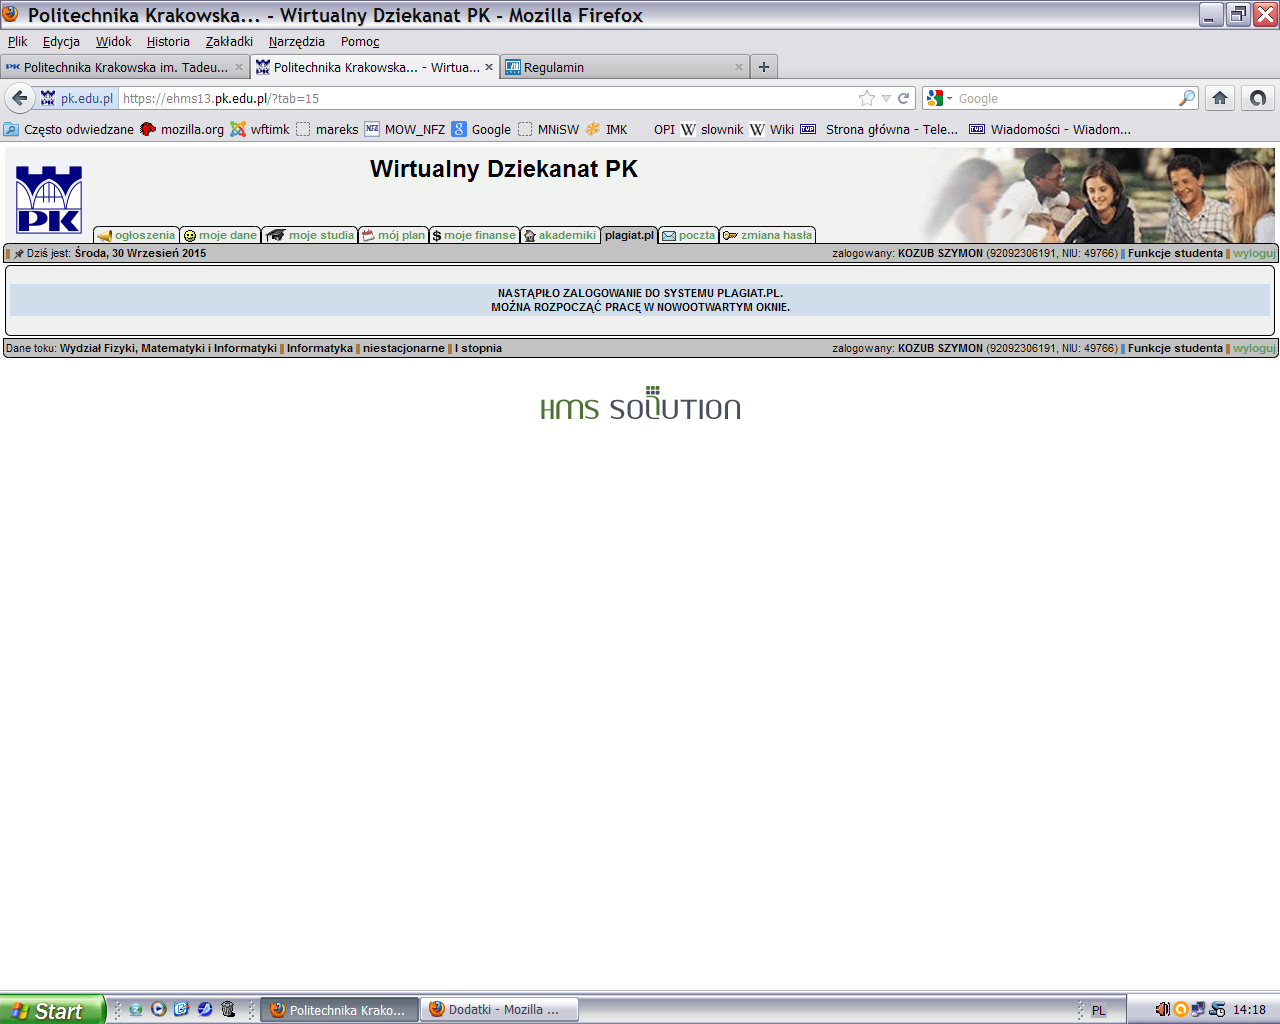This screenshot has width=1280, height=1024.
Task: Click wyloguj in the top status bar
Action: pyautogui.click(x=1254, y=253)
